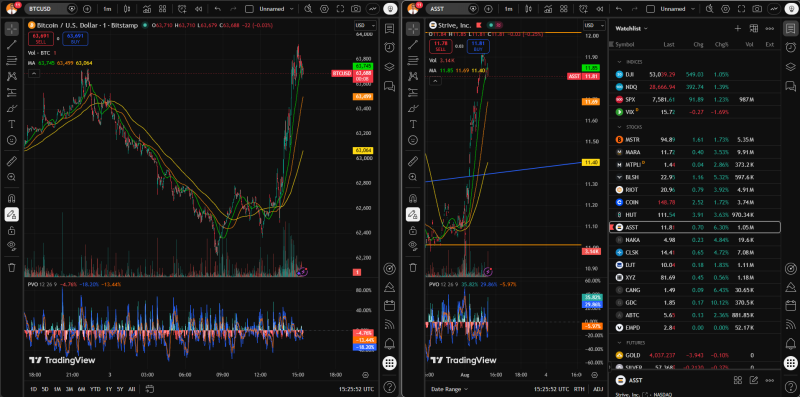This screenshot has height=397, width=800.
Task: Open notifications bell in ASST window sidebar
Action: pos(790,343)
